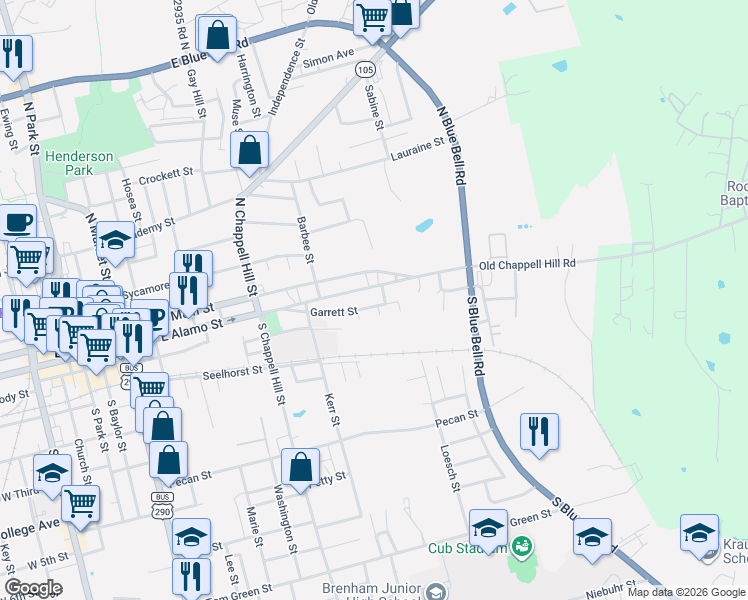Screen dimensions: 748x600
Task: Click the N Blue Bell Rd label
Action: click(x=451, y=145)
